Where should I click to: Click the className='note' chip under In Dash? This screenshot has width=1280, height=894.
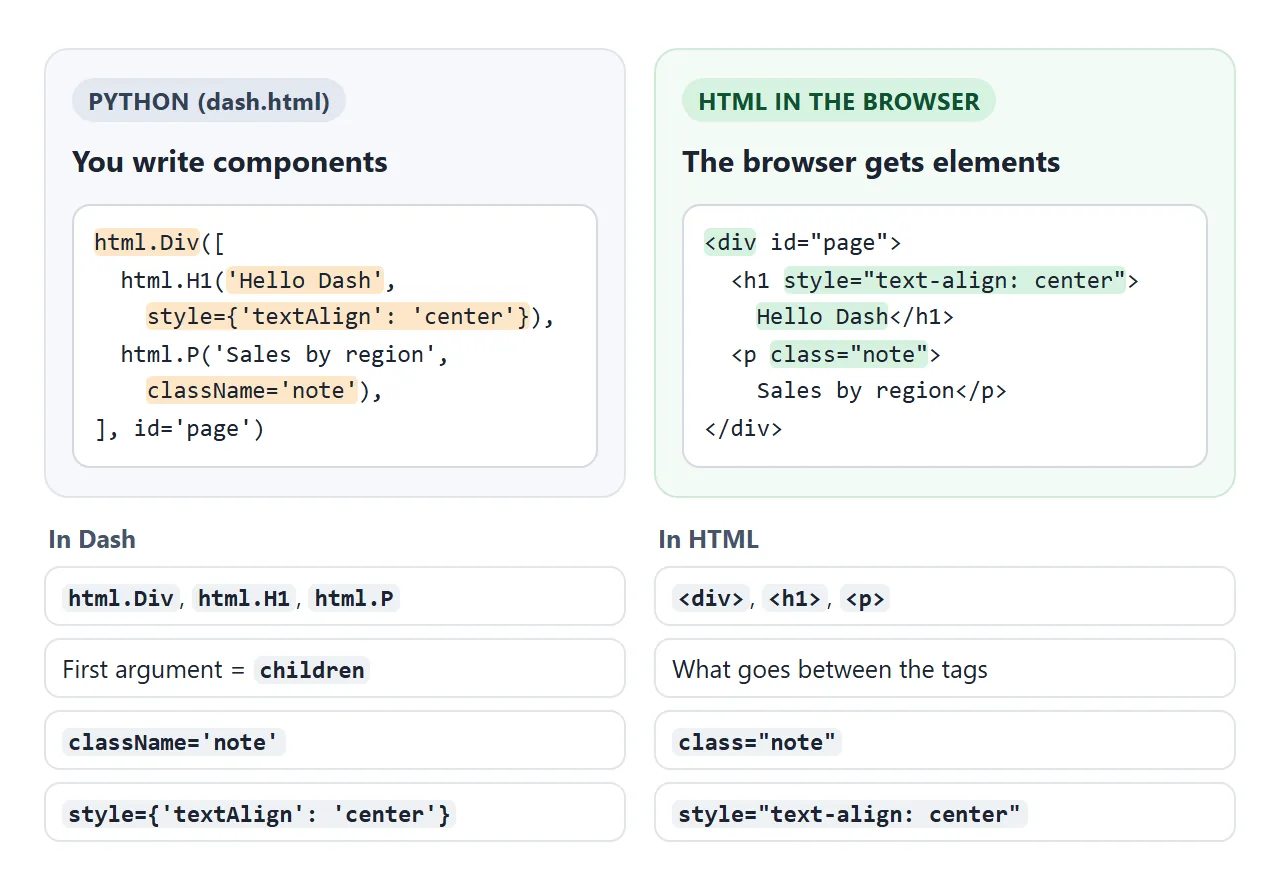pyautogui.click(x=174, y=742)
